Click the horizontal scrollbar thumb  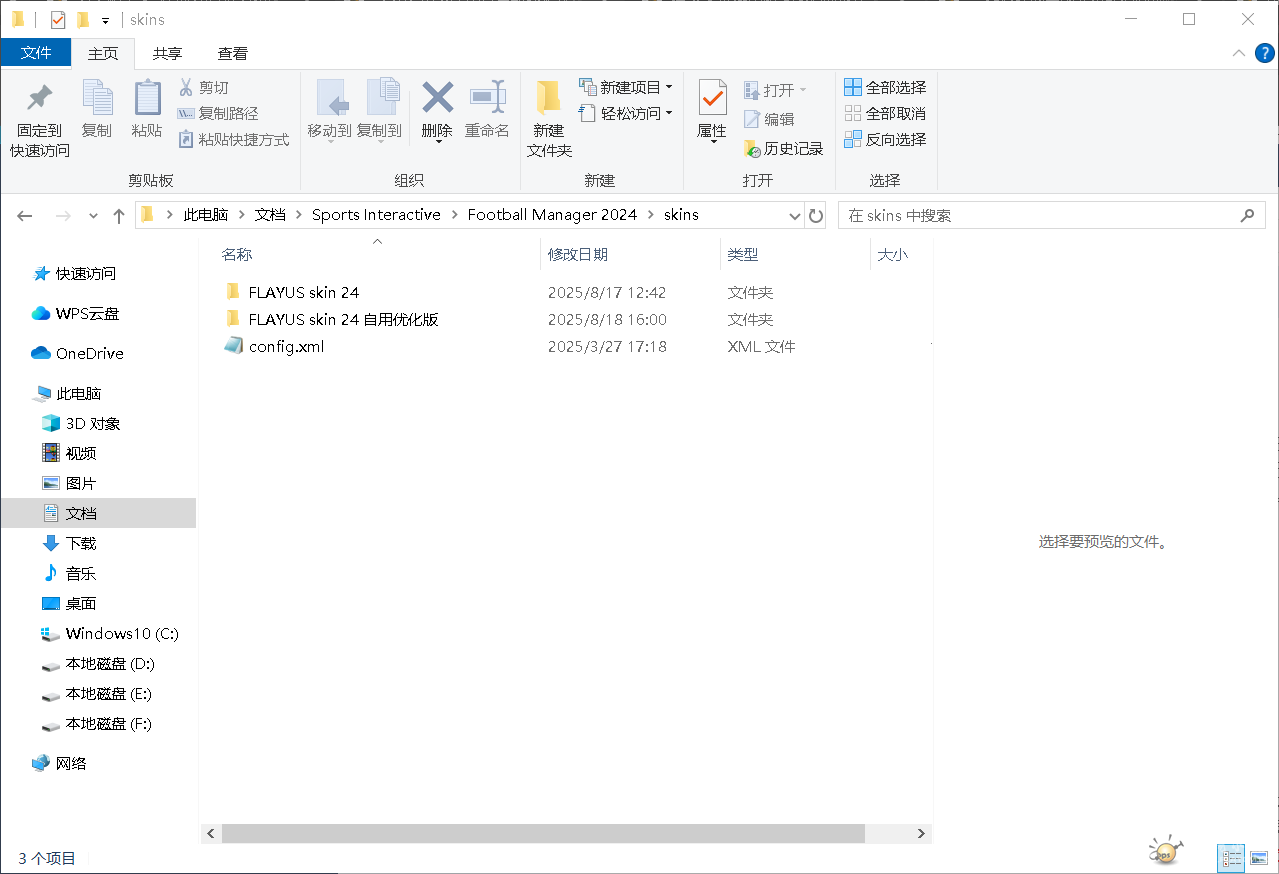(x=543, y=833)
